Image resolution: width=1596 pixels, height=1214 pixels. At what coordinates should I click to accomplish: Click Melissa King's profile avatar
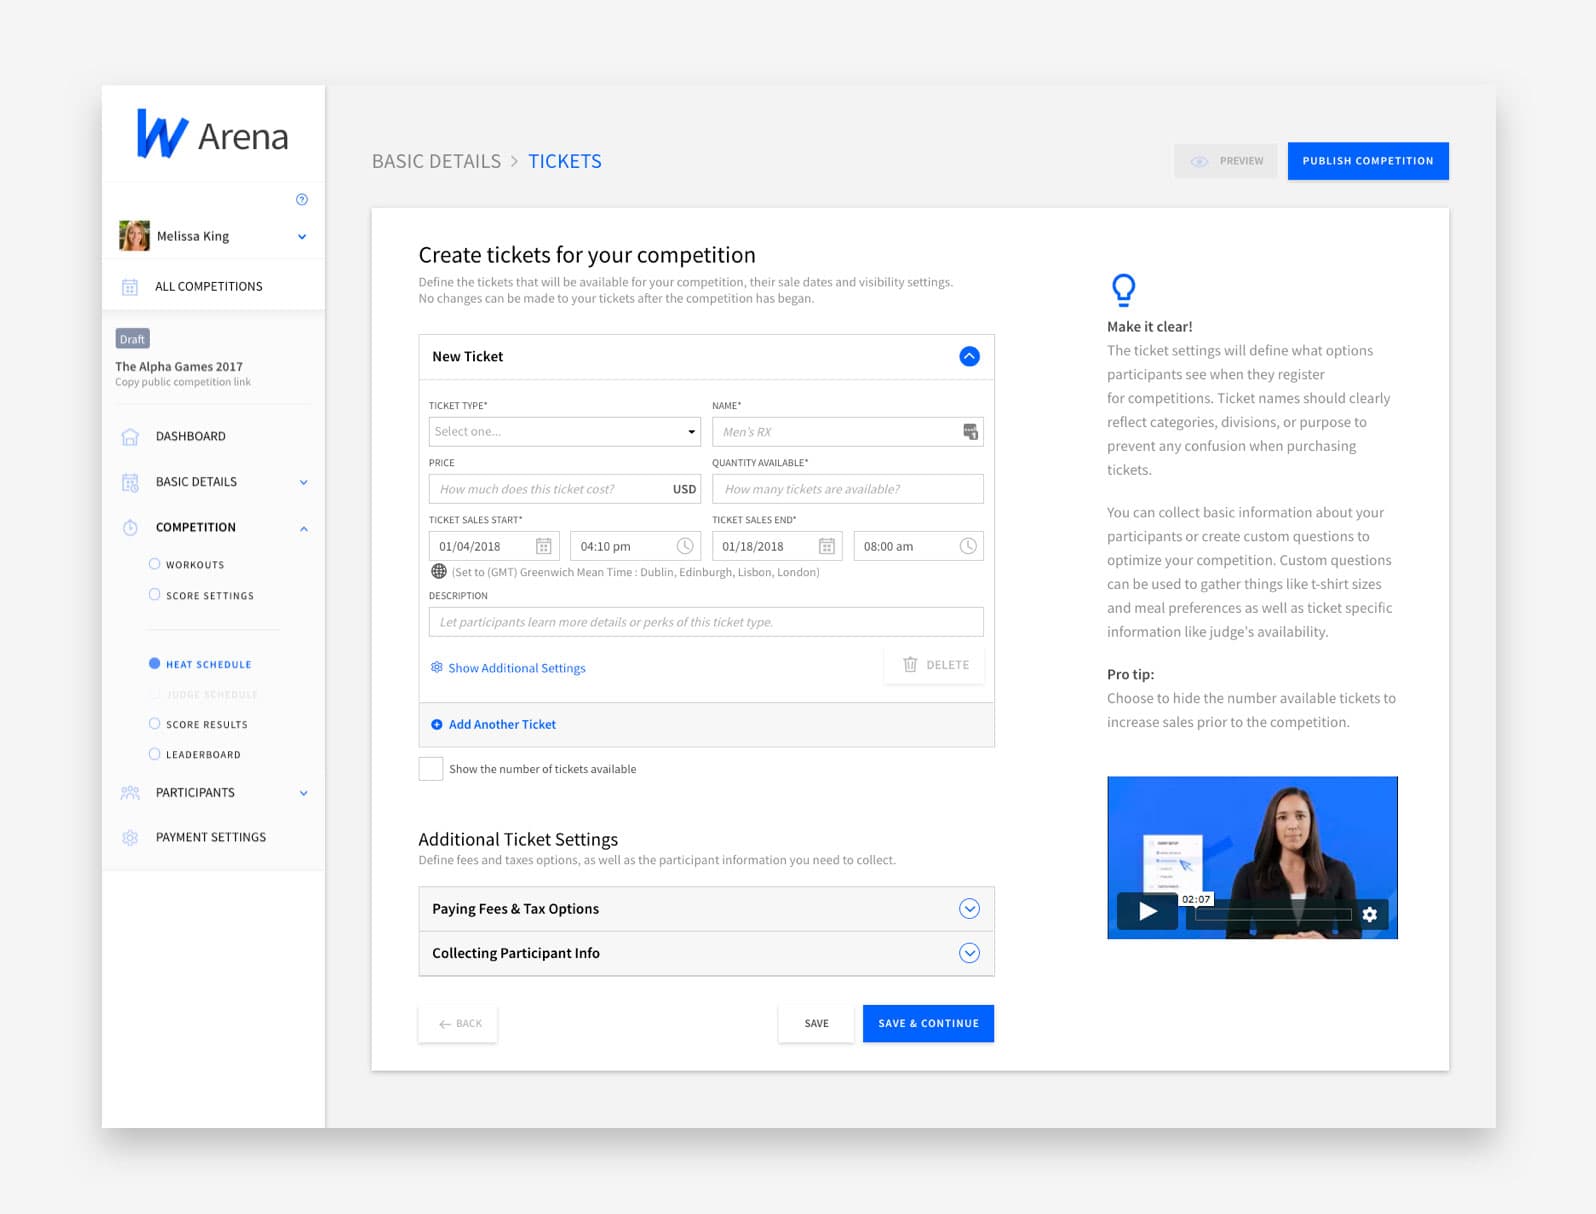(x=134, y=236)
